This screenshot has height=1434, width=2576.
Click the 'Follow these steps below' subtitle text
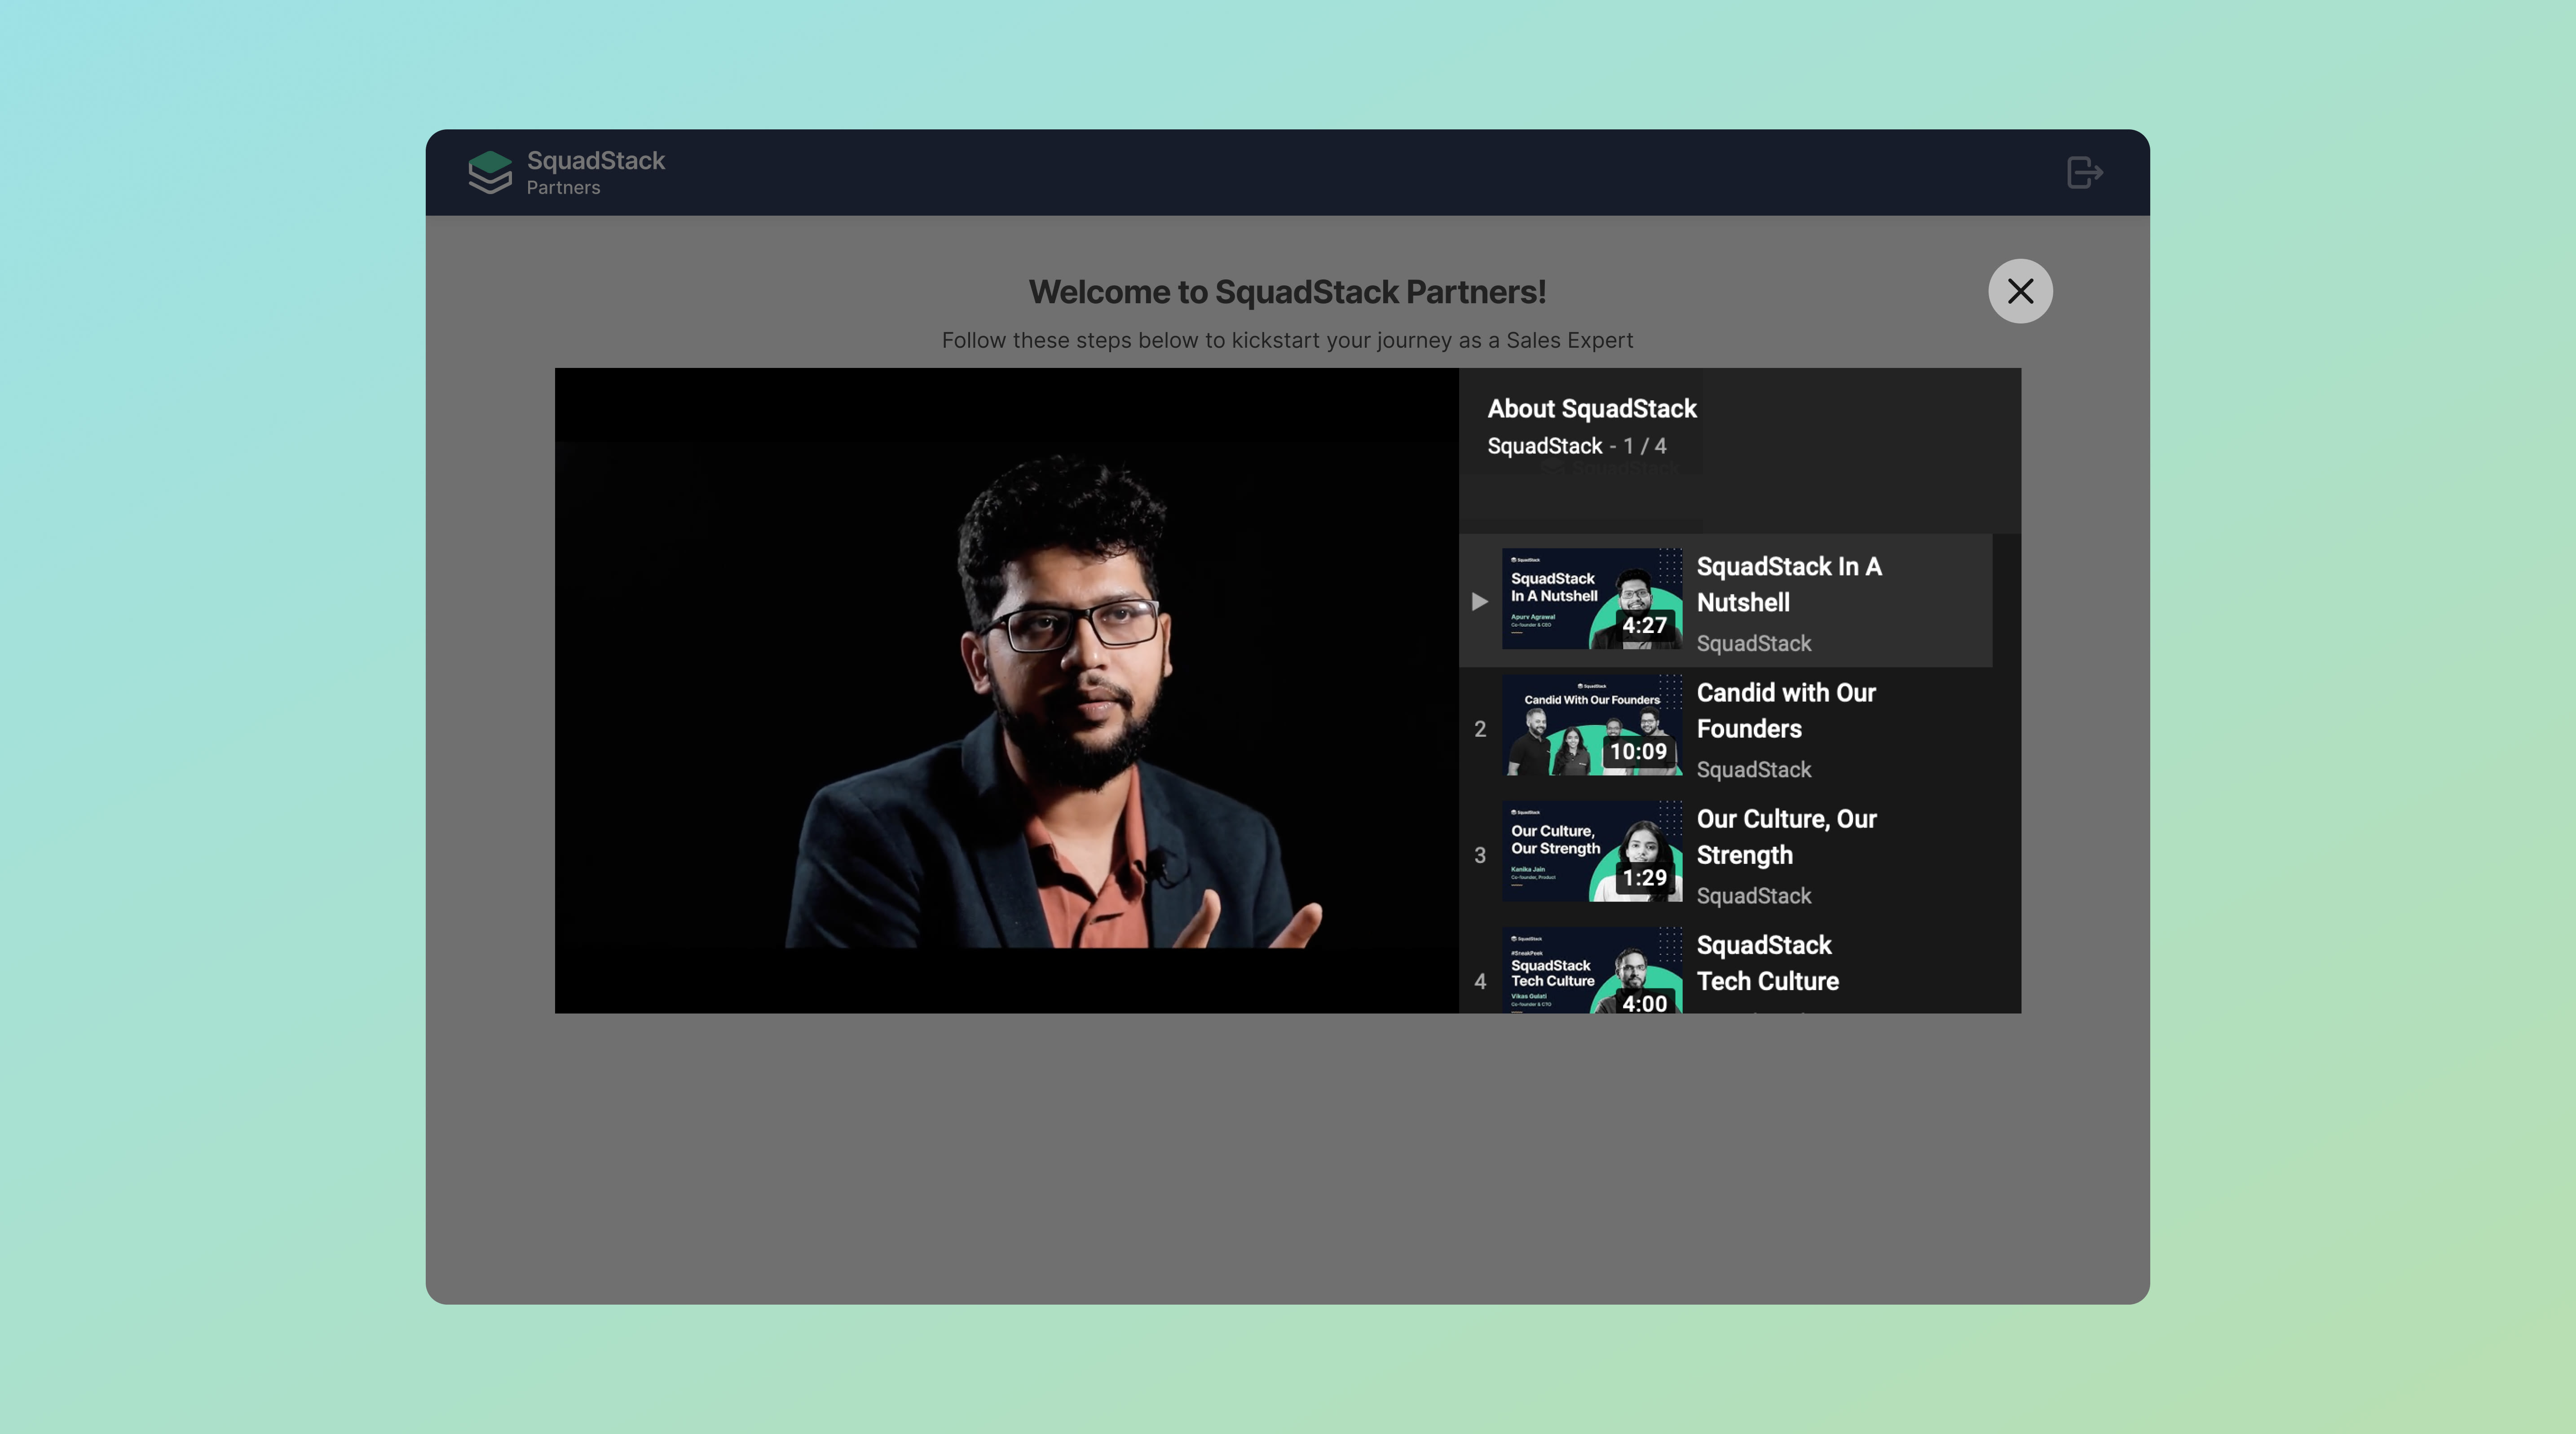[x=1287, y=340]
